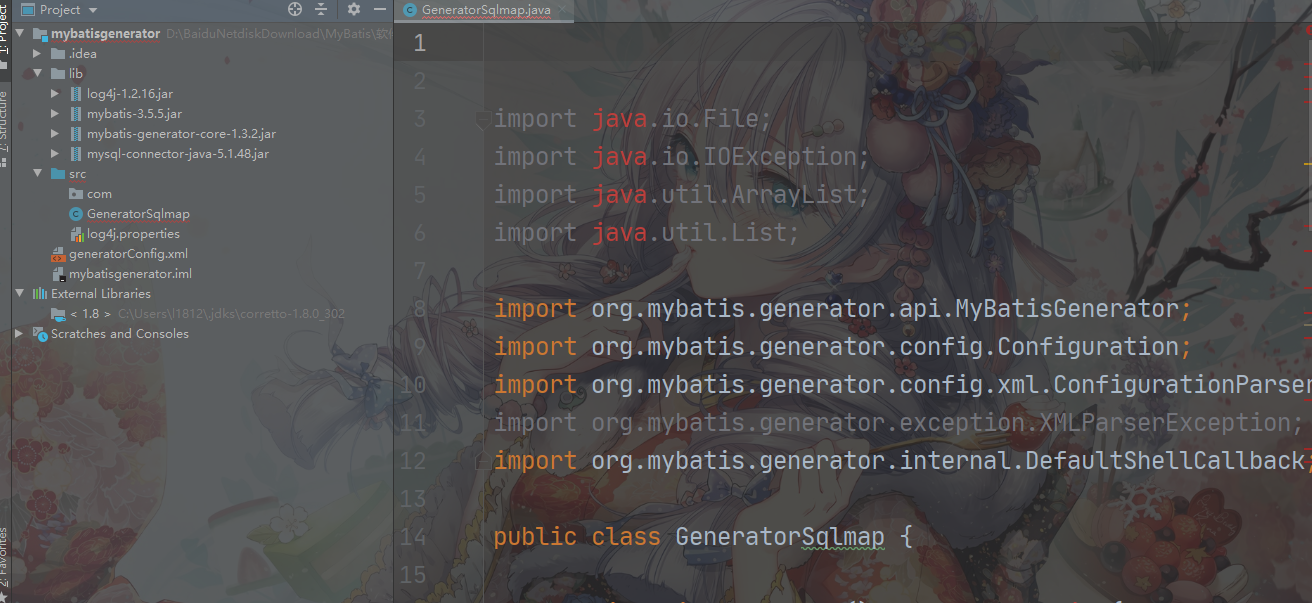Click the locate/select opened file target icon
This screenshot has width=1312, height=603.
point(295,9)
